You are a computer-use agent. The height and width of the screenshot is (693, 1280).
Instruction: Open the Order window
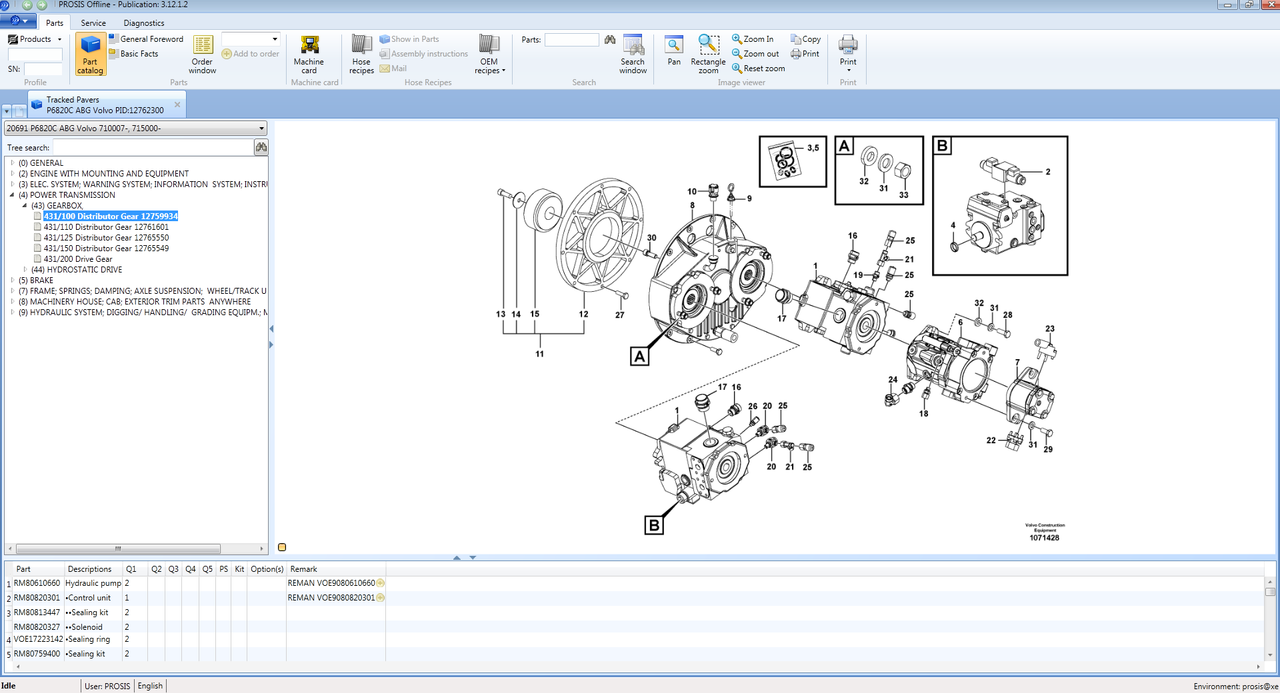tap(202, 54)
